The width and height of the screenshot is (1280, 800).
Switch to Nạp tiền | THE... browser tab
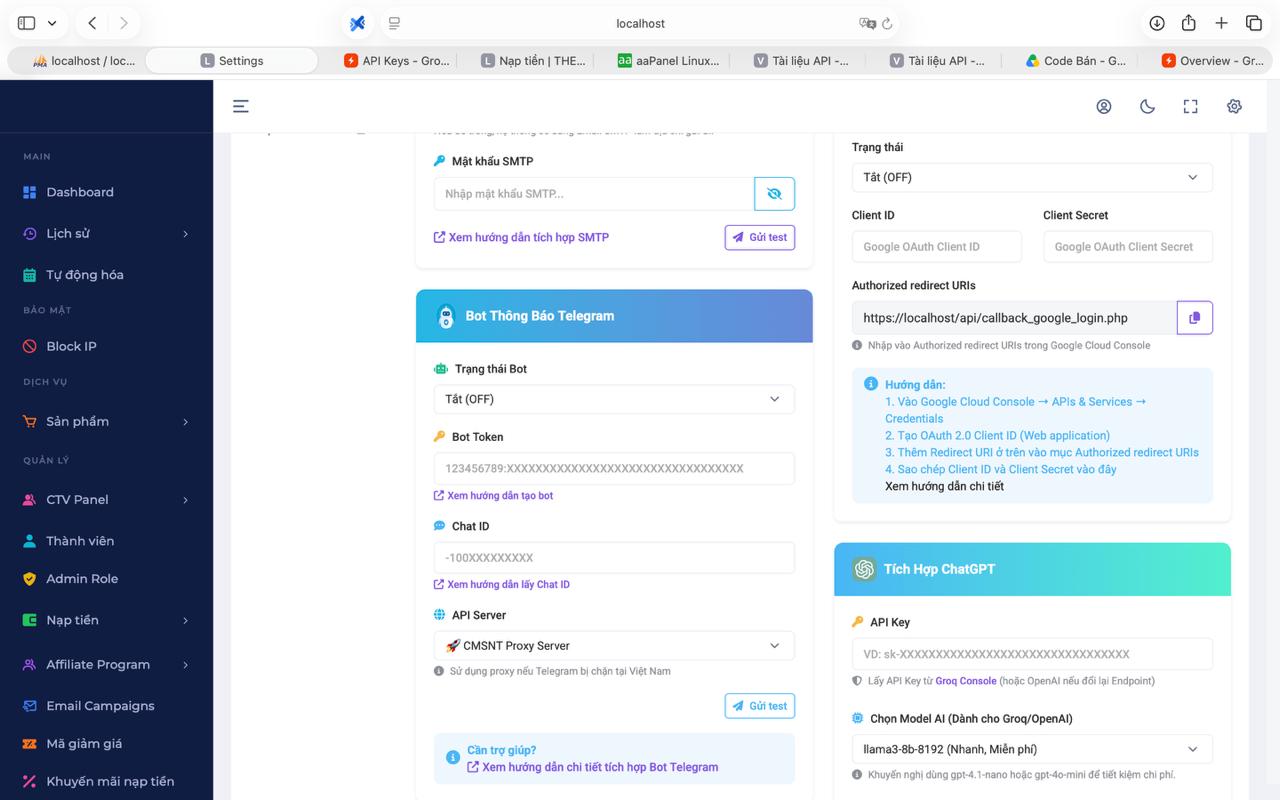[533, 61]
